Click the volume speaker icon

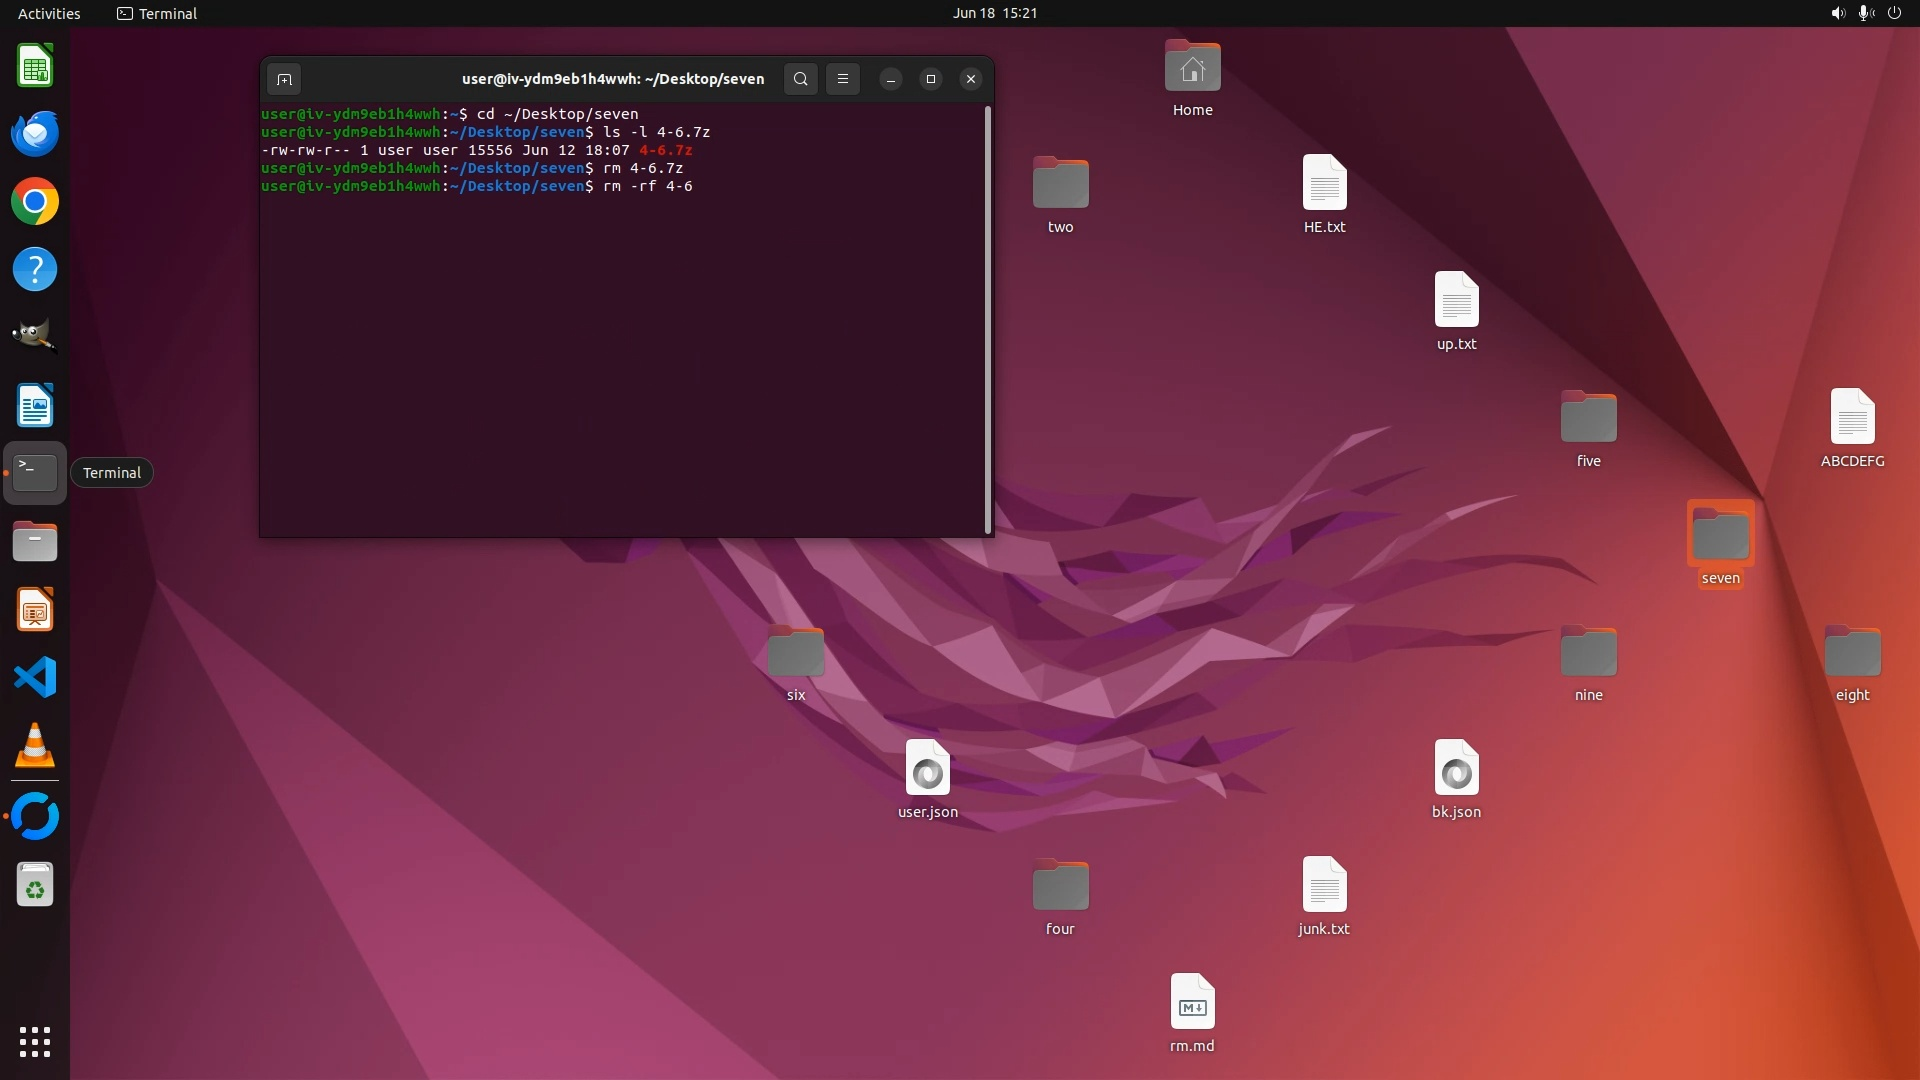[1837, 13]
